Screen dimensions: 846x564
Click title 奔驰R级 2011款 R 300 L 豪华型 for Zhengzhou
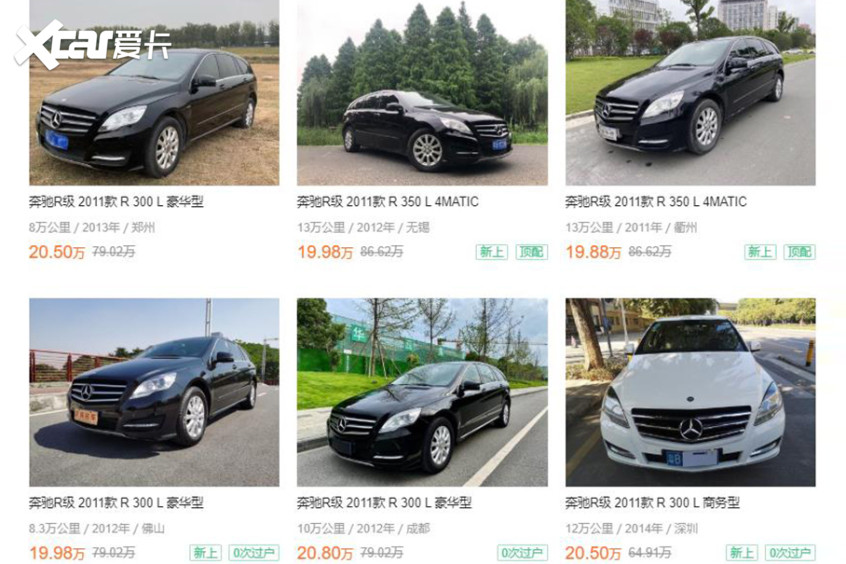tap(116, 202)
